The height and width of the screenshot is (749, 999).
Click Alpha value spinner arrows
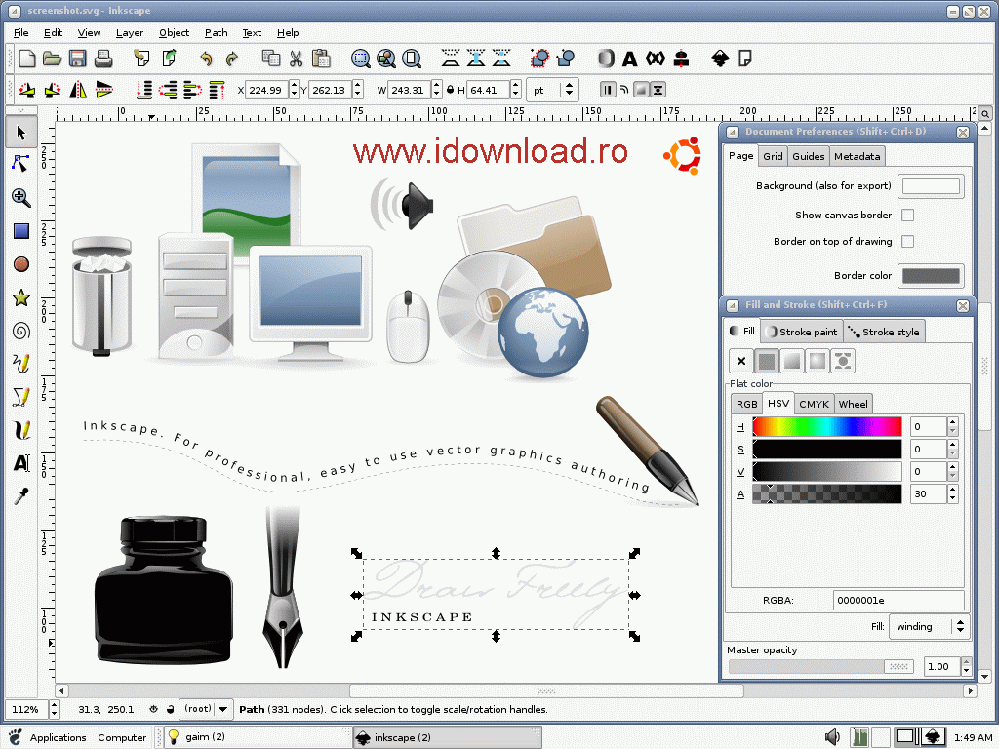pyautogui.click(x=952, y=494)
